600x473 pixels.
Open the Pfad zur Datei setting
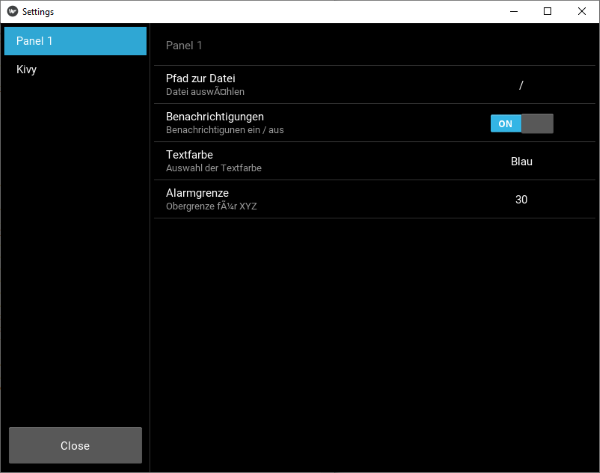pyautogui.click(x=374, y=85)
